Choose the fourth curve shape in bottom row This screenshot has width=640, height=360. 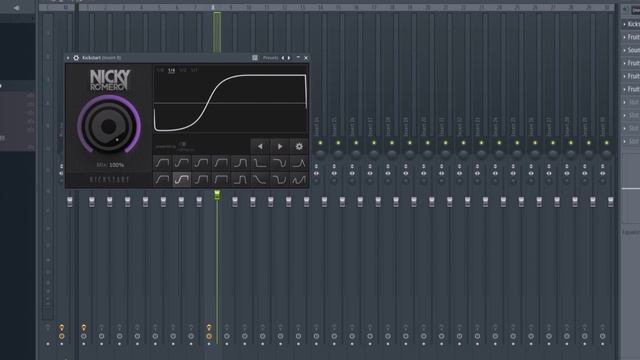pyautogui.click(x=221, y=179)
